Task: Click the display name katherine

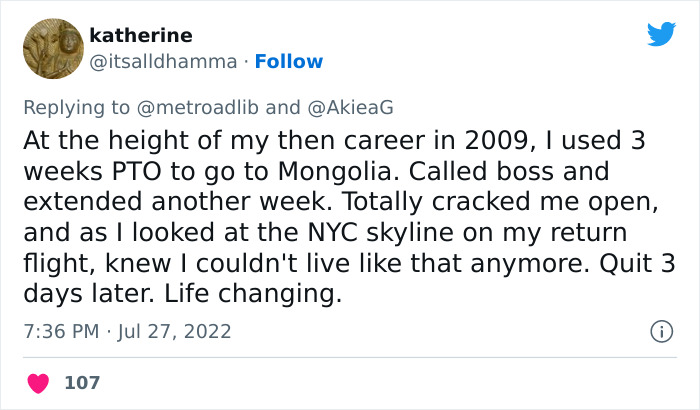Action: [x=141, y=36]
